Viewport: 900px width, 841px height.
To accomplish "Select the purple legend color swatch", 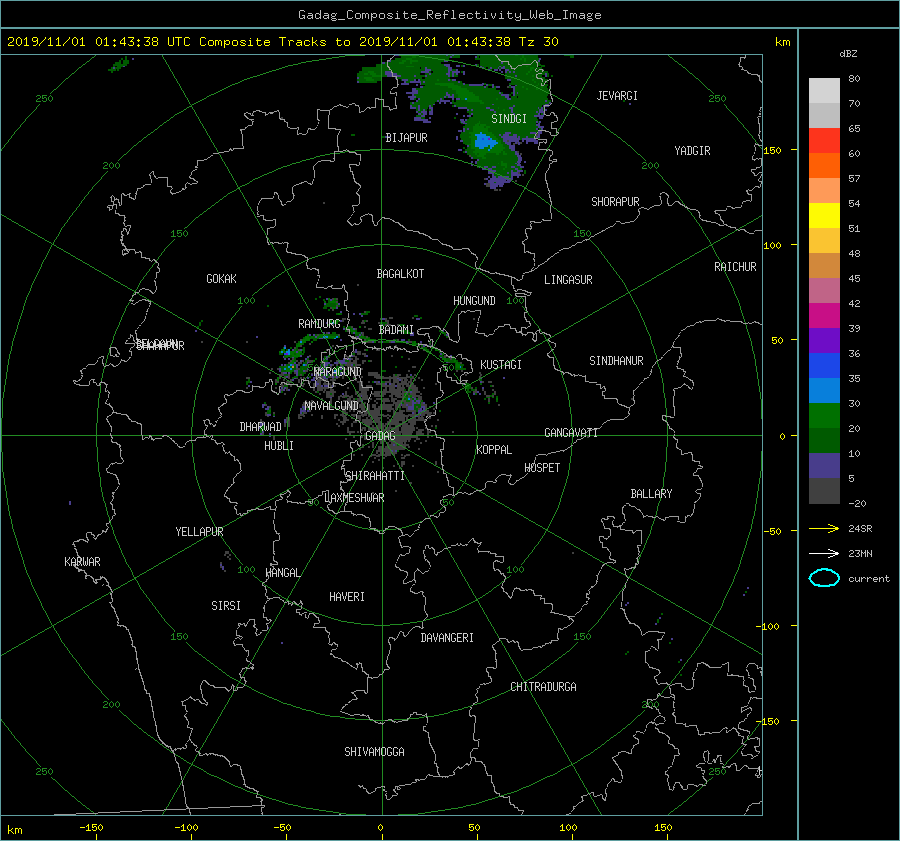I will click(824, 340).
